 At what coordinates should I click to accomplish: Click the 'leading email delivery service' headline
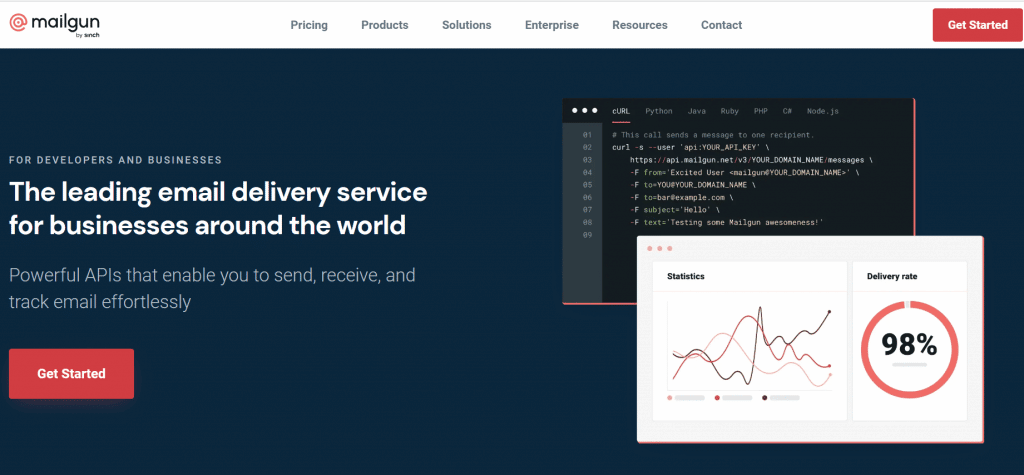click(x=218, y=208)
